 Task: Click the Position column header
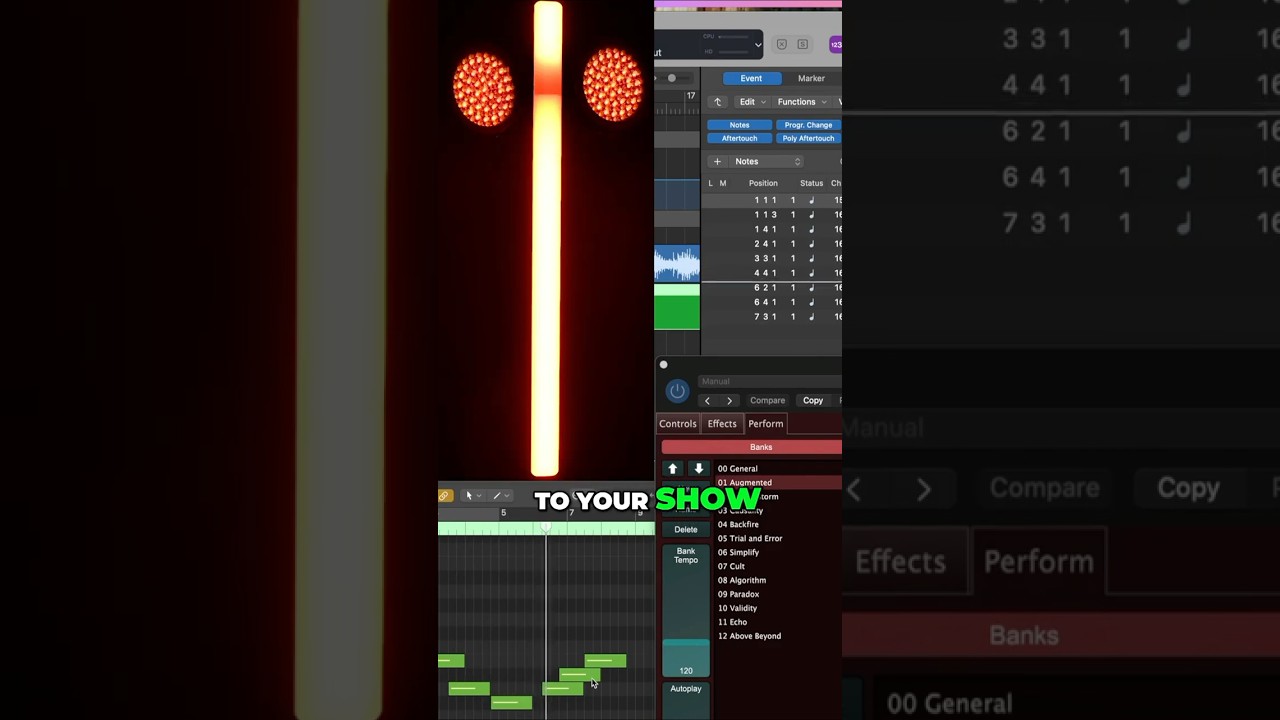click(x=763, y=184)
